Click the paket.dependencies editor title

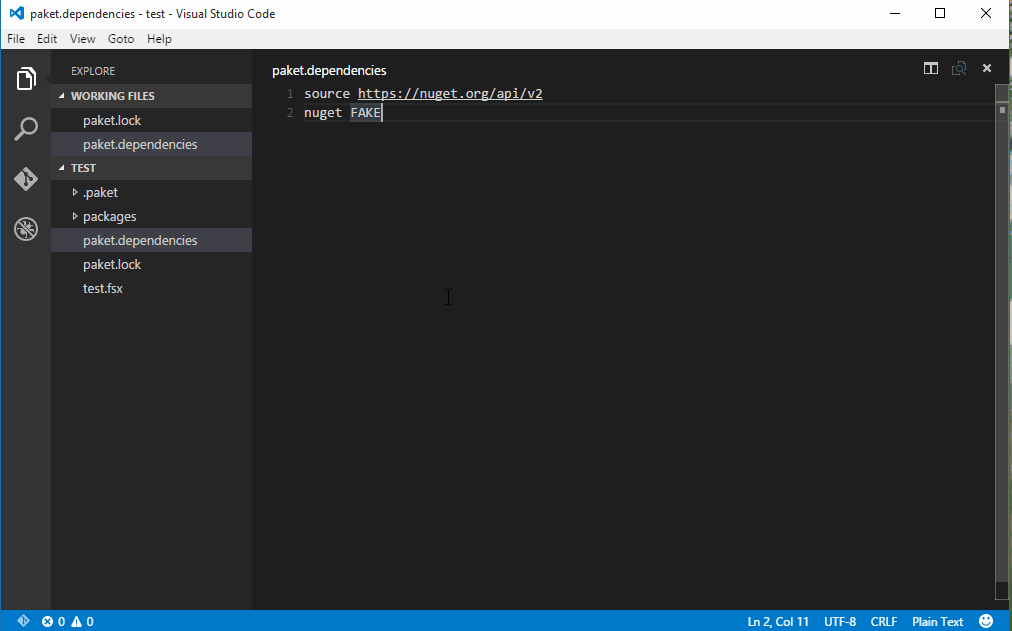329,70
